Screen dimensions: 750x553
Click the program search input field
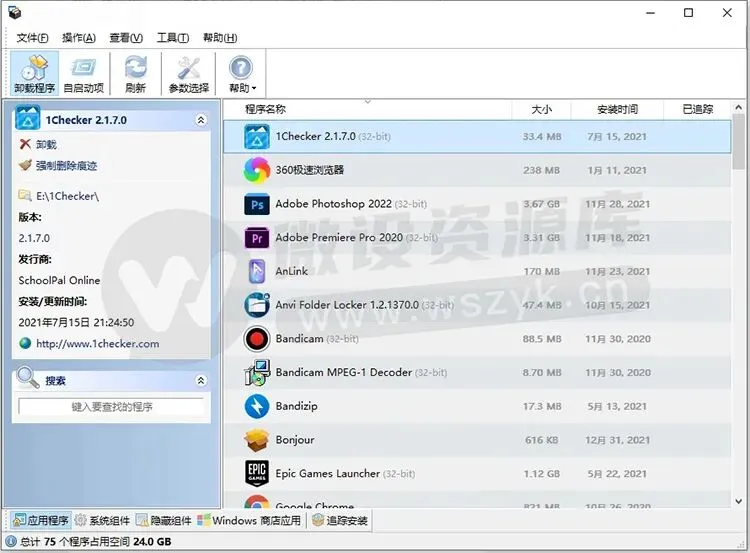tap(111, 407)
